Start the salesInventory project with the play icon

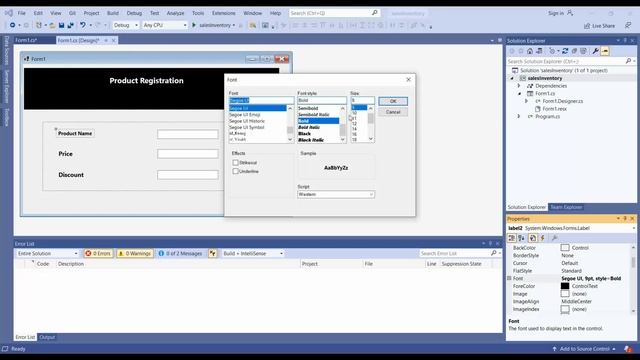coord(194,25)
